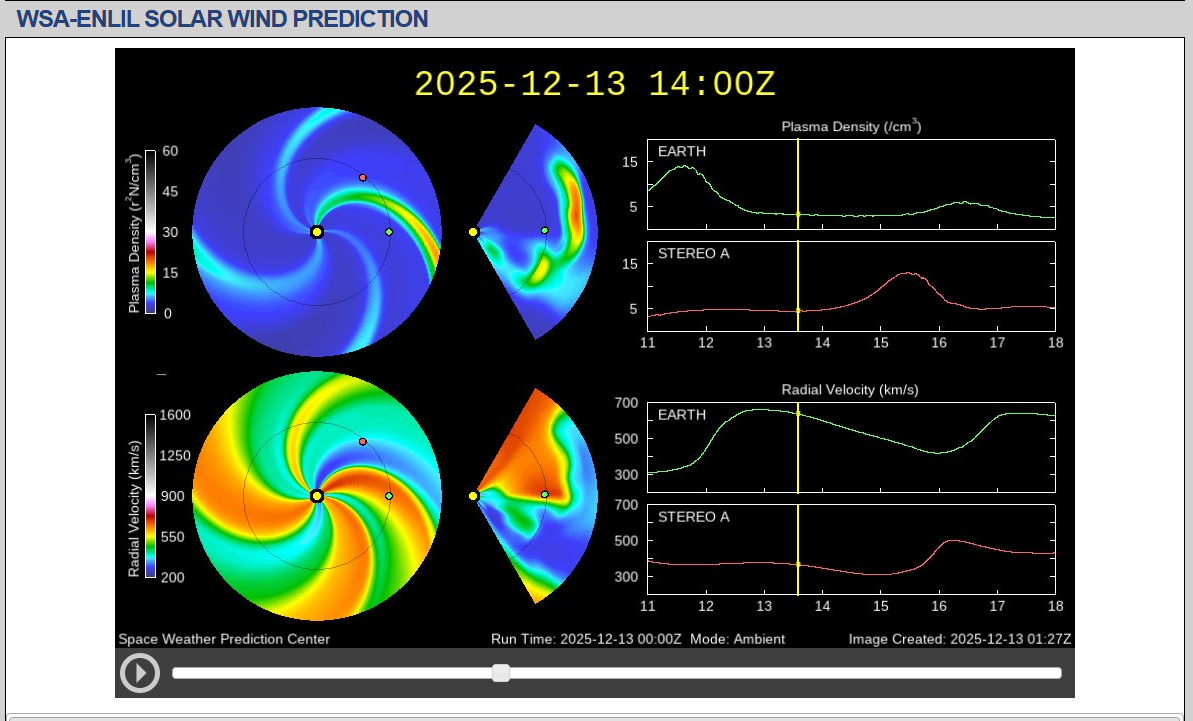Click the Space Weather Prediction Center text

224,639
